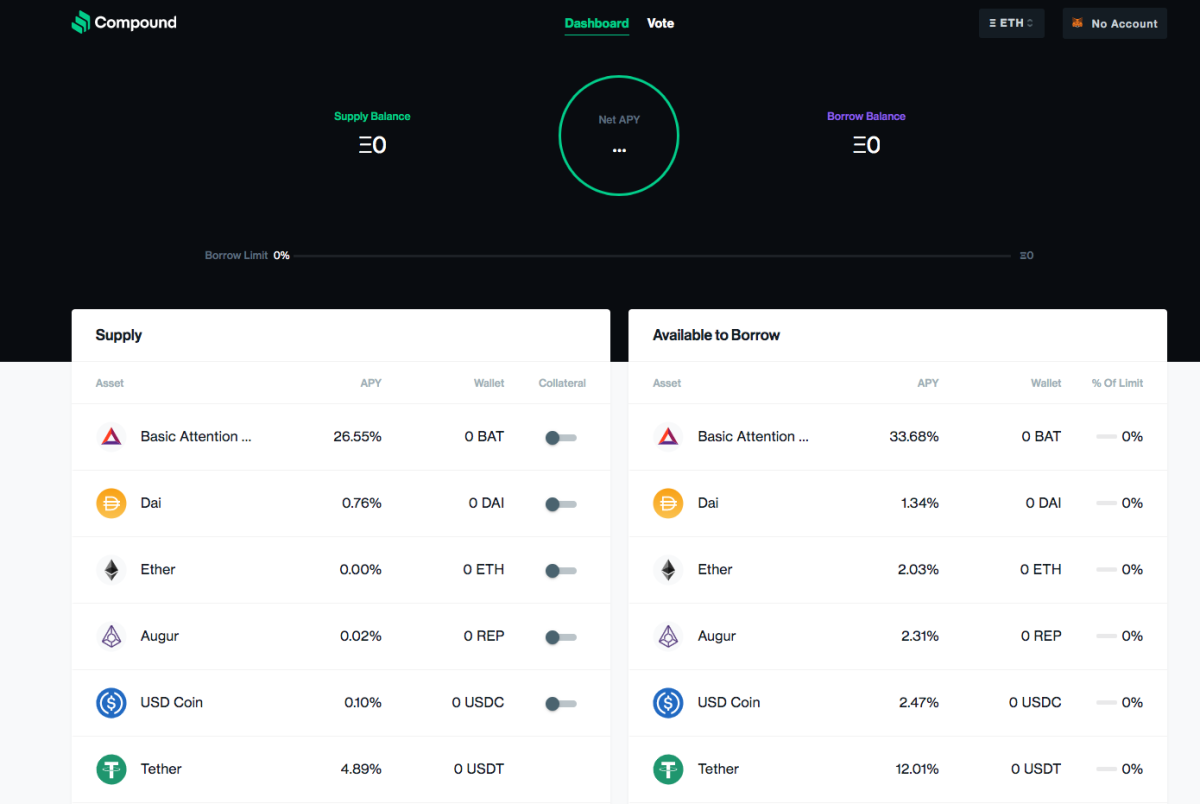Click Tether borrow APY 12.01%

click(x=917, y=769)
